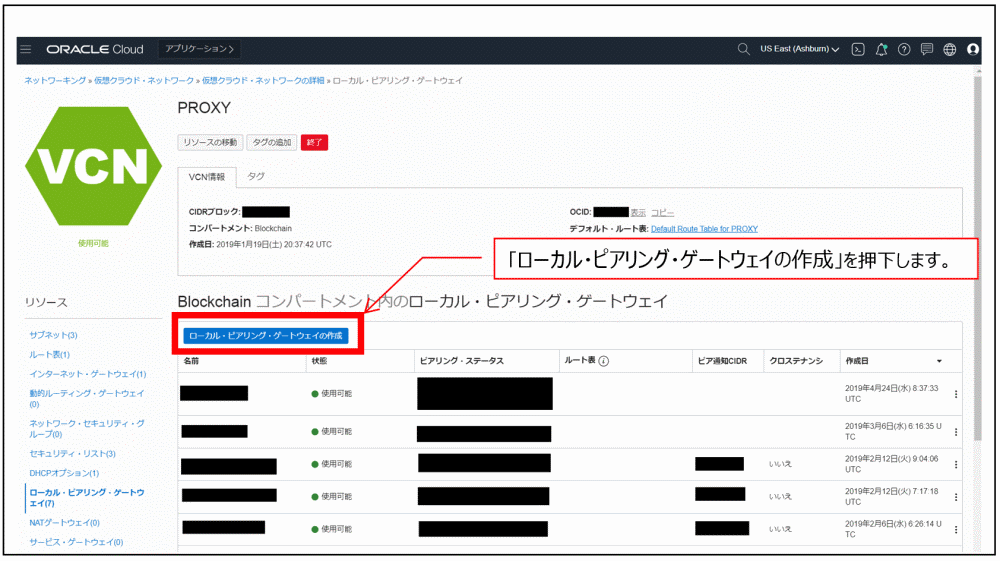Open actions menu for 2019年4月24日 row
1000x561 pixels.
pyautogui.click(x=955, y=394)
